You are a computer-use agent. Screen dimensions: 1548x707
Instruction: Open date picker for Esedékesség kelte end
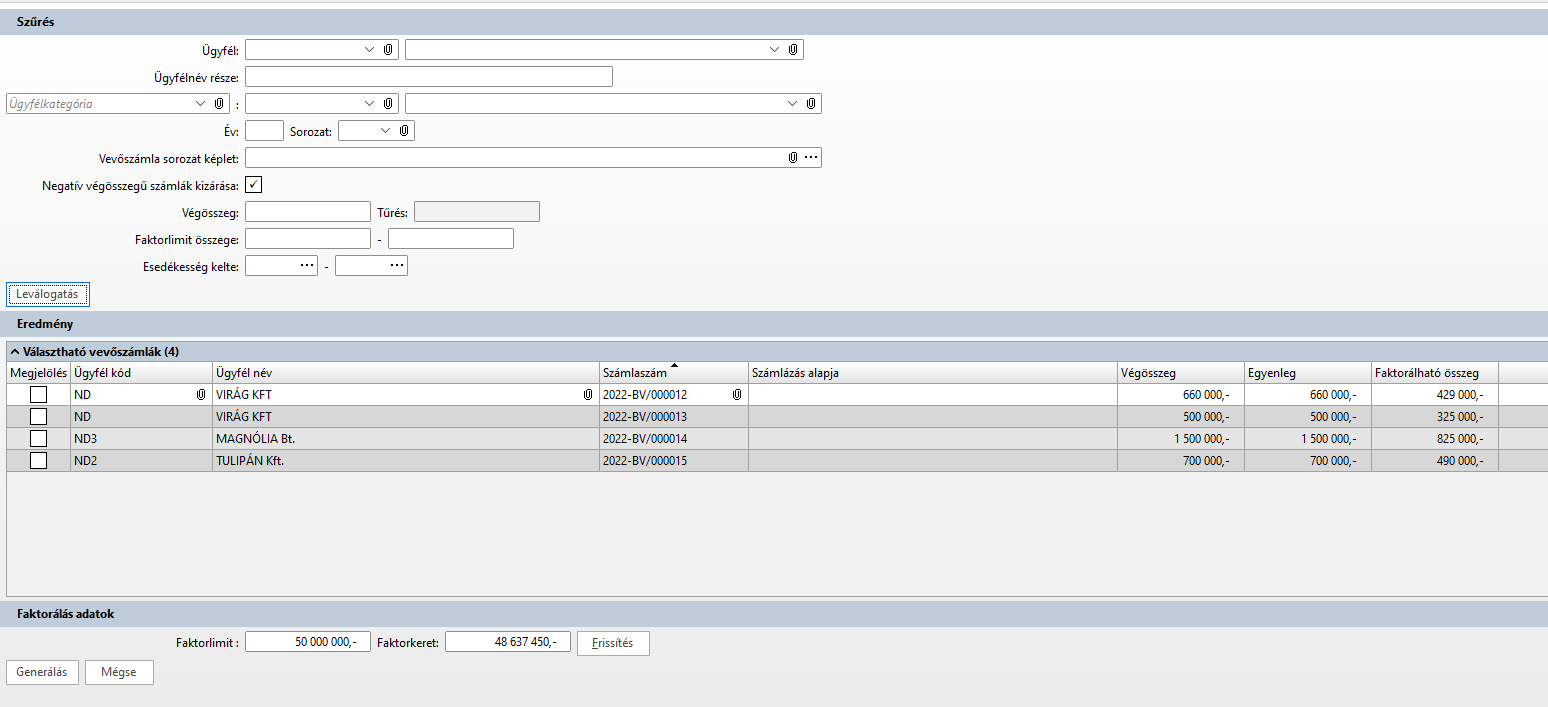point(397,265)
